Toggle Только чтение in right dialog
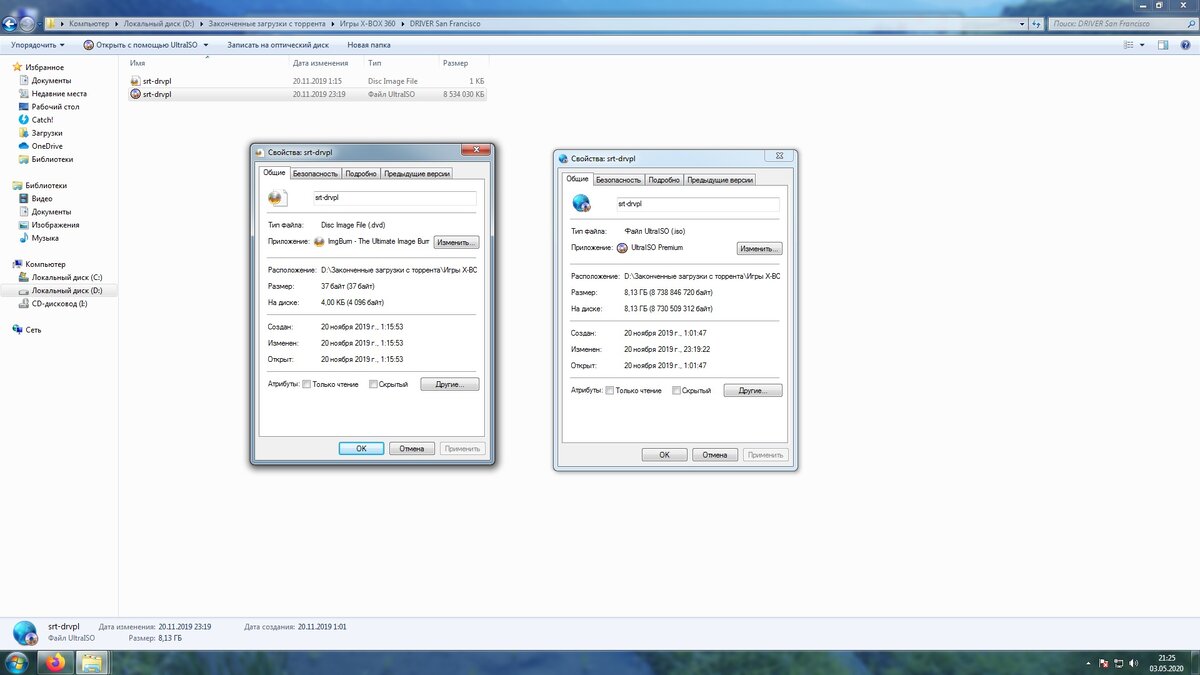 [x=610, y=390]
